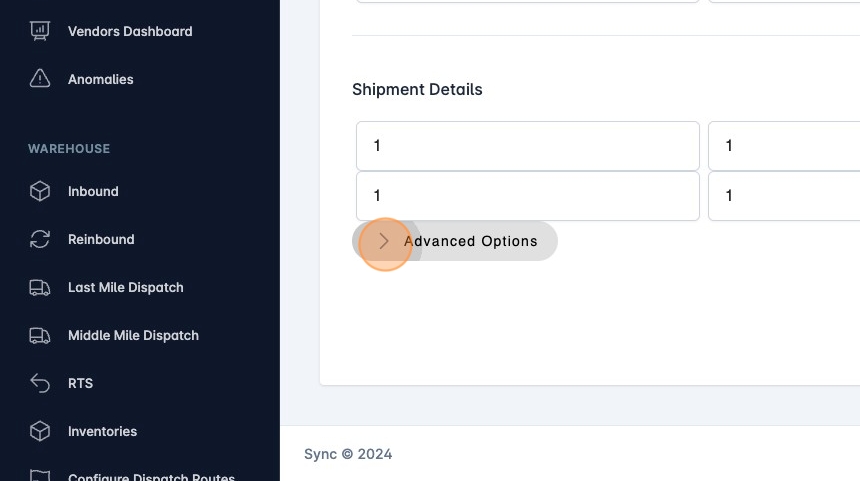The height and width of the screenshot is (481, 860).
Task: Click the Advanced Options label
Action: (470, 241)
